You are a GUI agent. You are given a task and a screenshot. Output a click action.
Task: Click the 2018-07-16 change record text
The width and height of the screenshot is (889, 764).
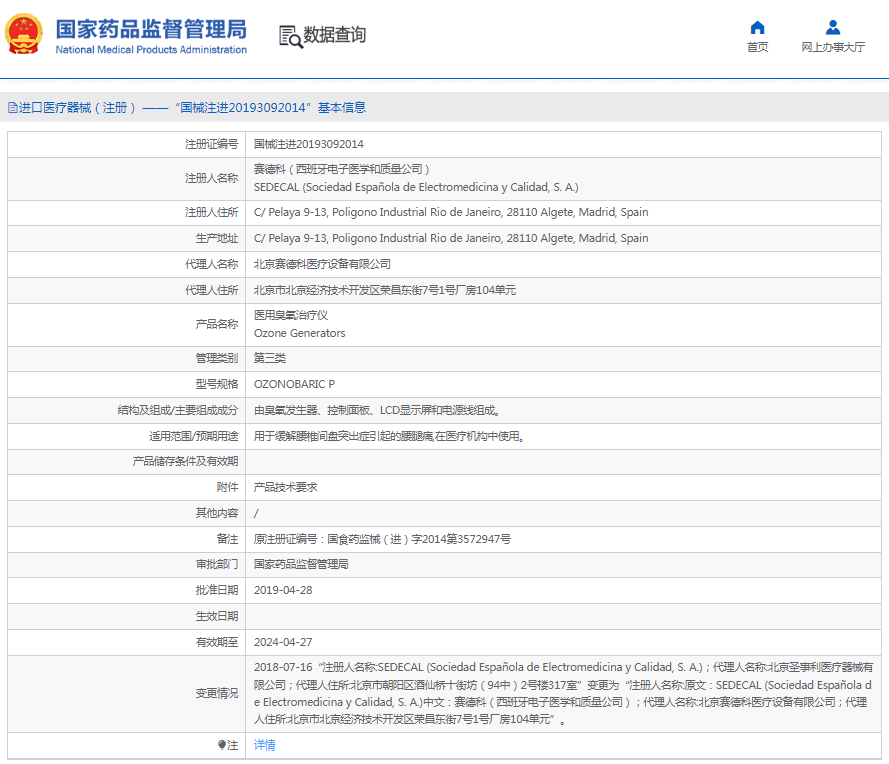(563, 693)
